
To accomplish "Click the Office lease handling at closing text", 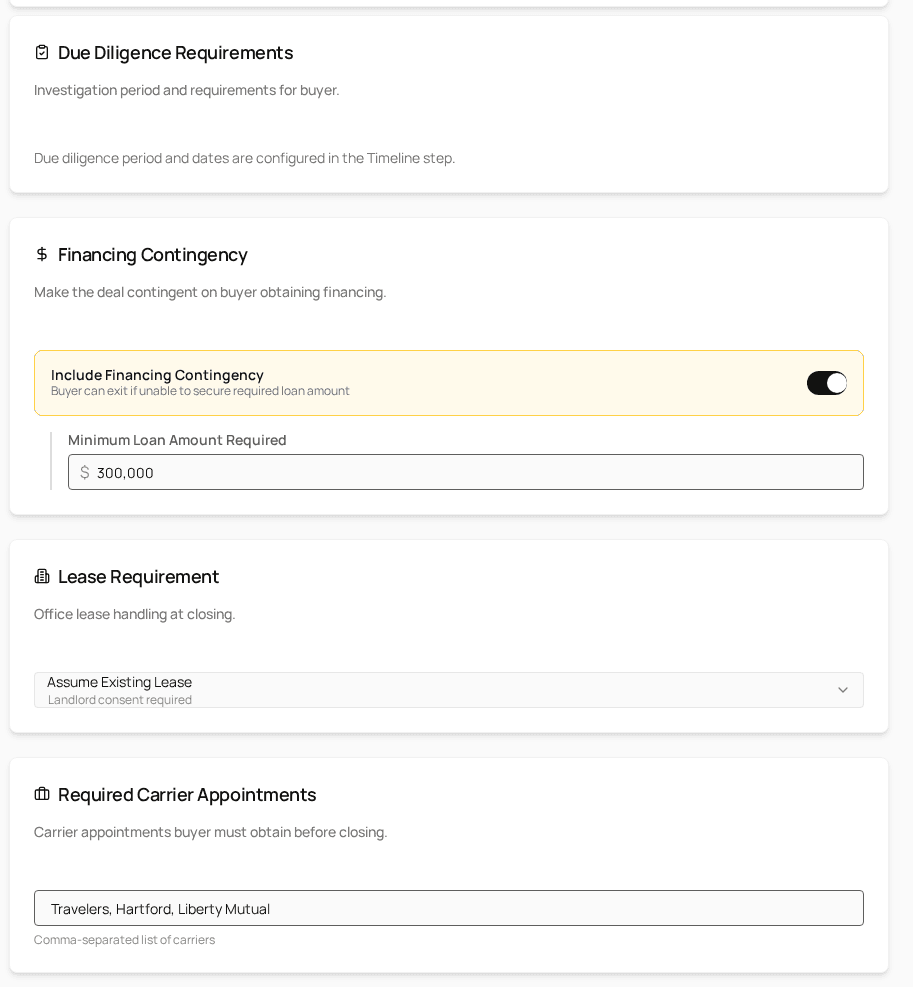I will [135, 614].
